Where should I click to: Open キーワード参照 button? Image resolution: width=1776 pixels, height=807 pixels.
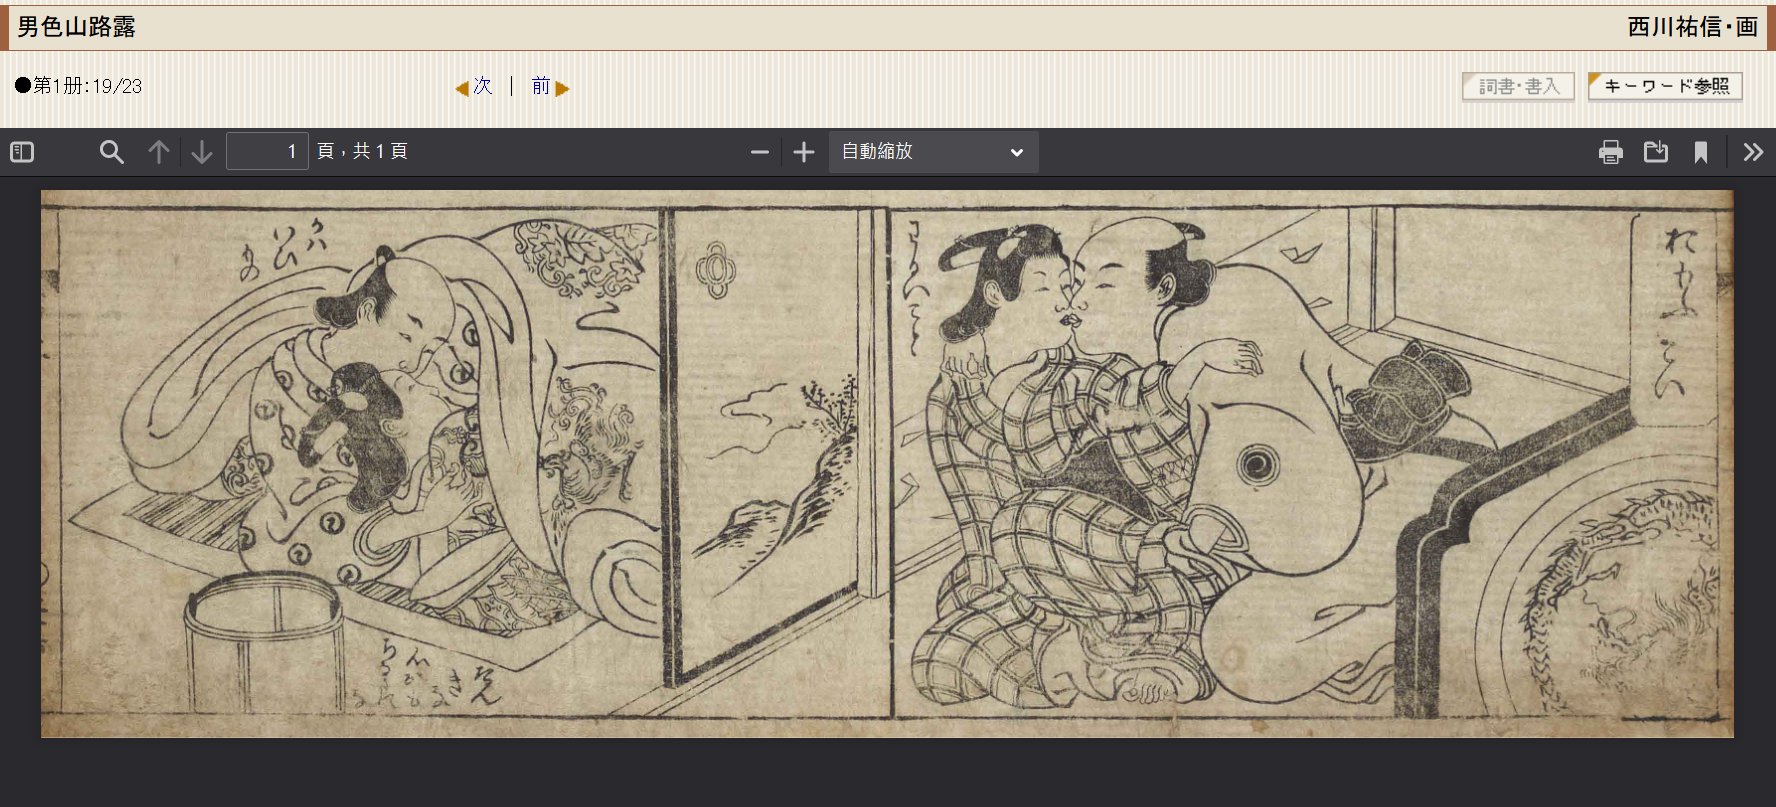pyautogui.click(x=1666, y=86)
